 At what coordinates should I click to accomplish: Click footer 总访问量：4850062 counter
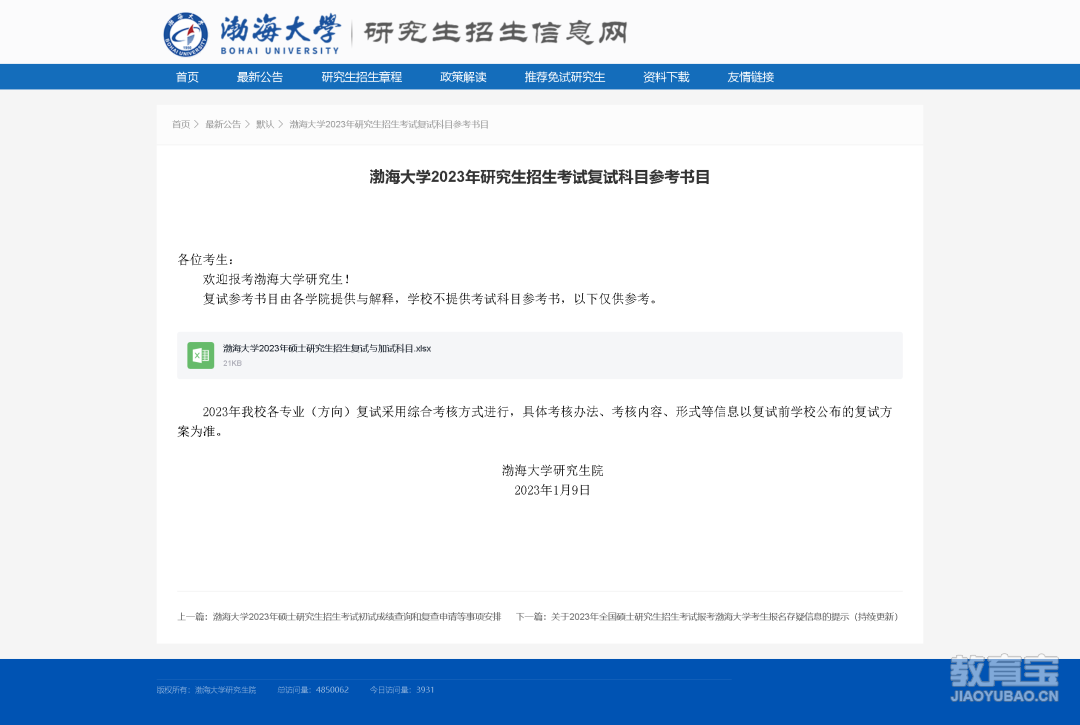313,690
